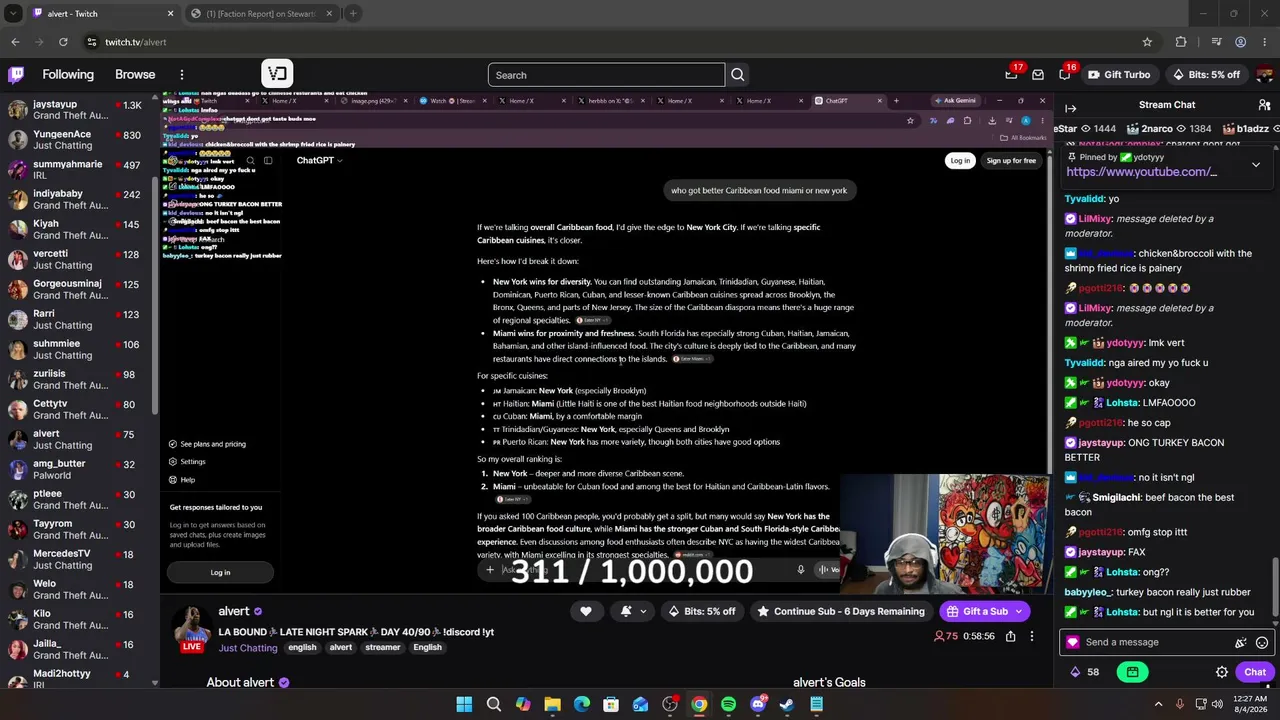Viewport: 1280px width, 720px height.
Task: Open Spotify from the taskbar
Action: pos(728,705)
